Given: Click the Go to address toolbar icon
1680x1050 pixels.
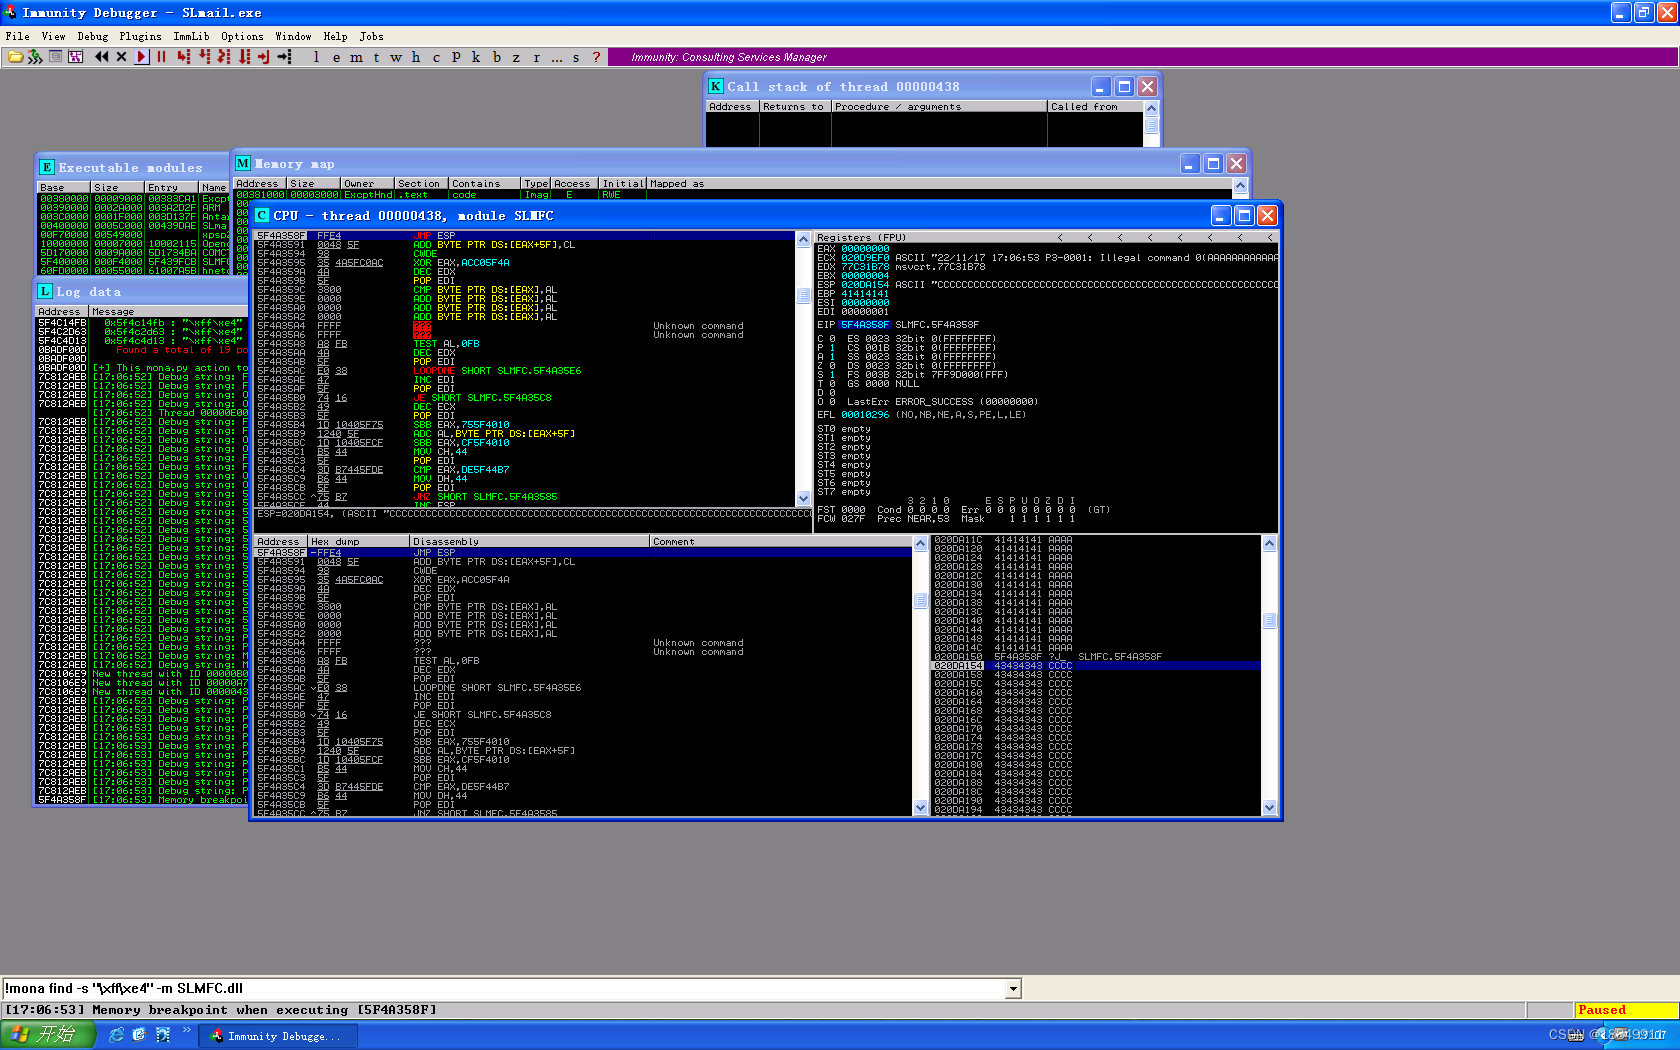Looking at the screenshot, I should [285, 57].
